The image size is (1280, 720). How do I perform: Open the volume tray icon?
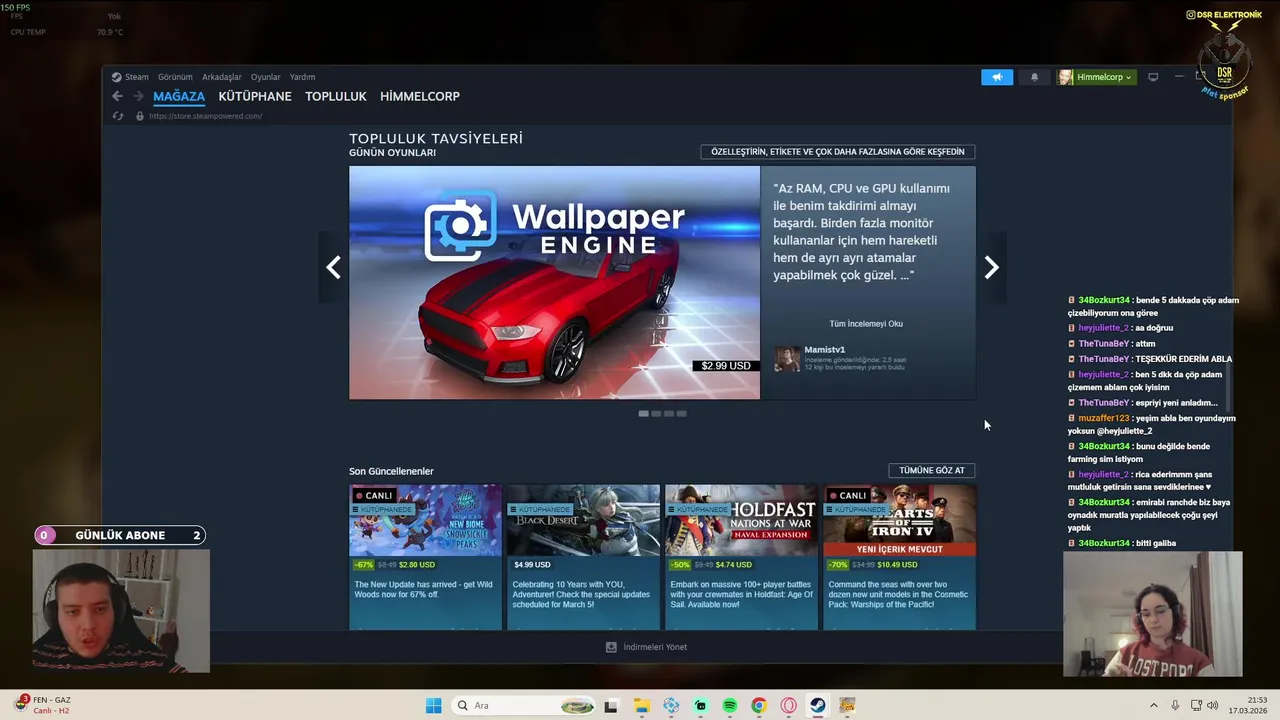(1212, 706)
